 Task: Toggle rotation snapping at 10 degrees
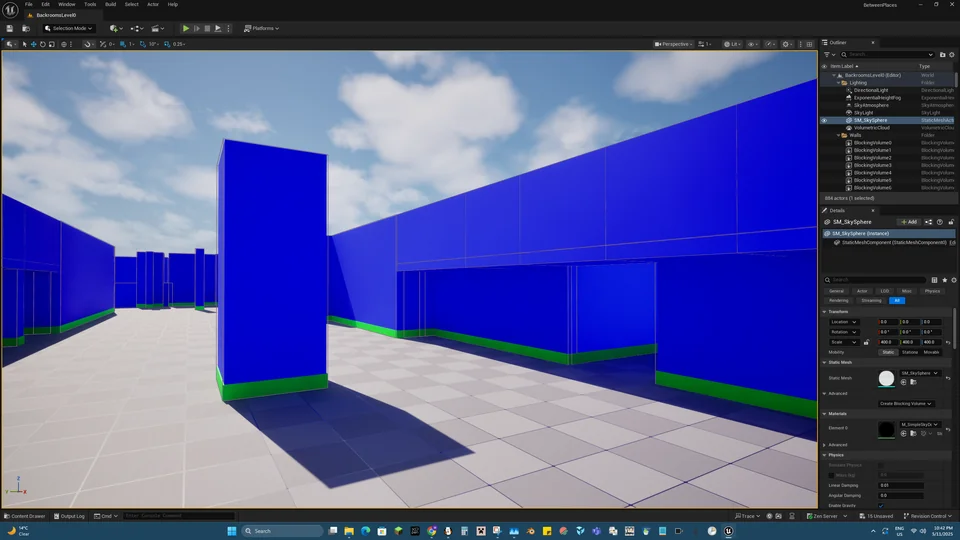tap(143, 44)
